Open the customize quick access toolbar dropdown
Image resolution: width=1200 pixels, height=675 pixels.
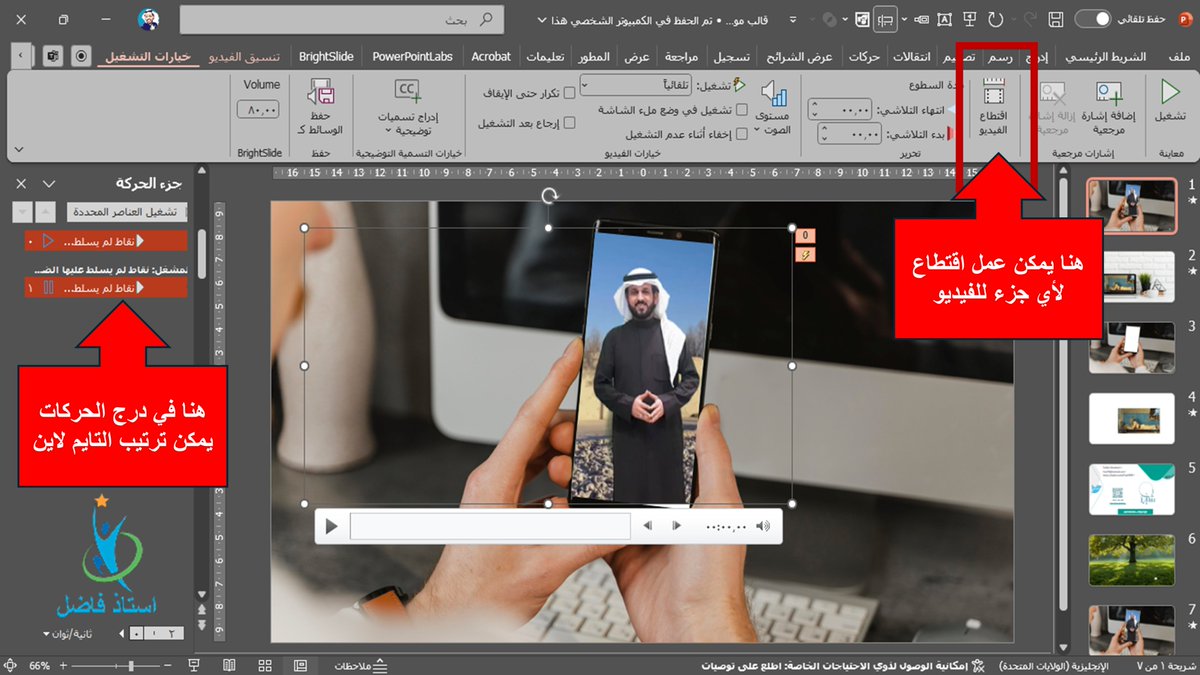tap(793, 19)
